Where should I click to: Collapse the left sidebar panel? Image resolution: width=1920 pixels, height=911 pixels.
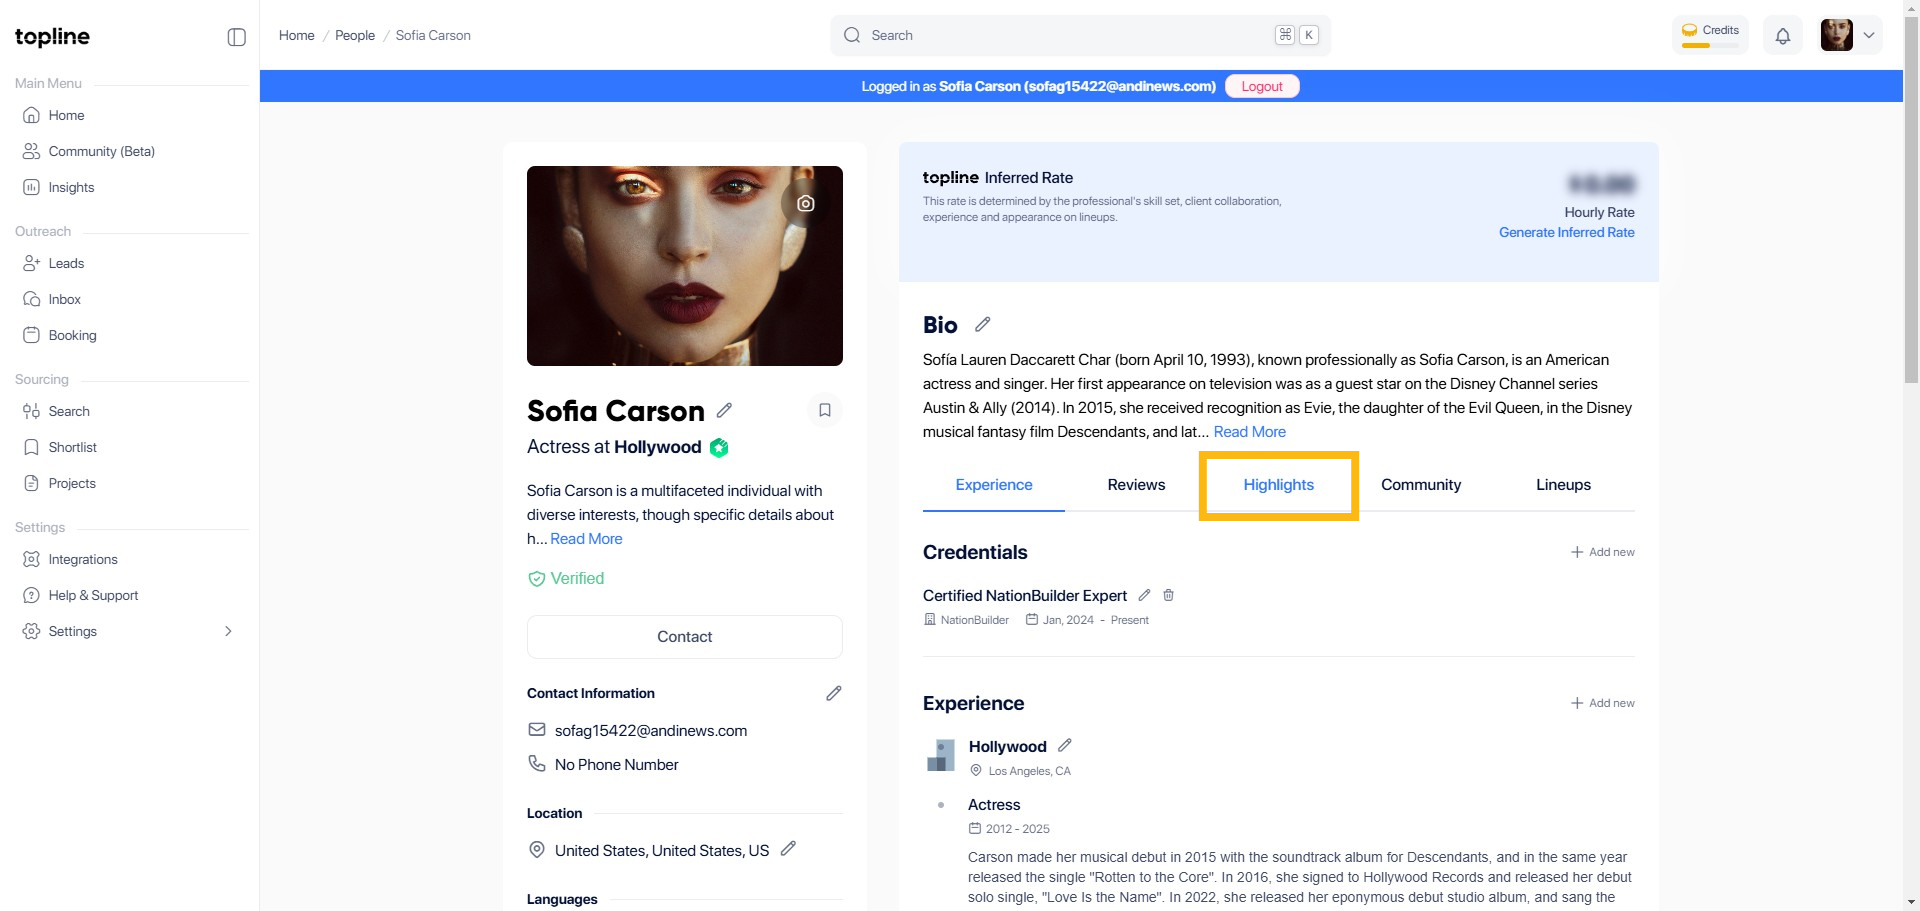point(236,37)
